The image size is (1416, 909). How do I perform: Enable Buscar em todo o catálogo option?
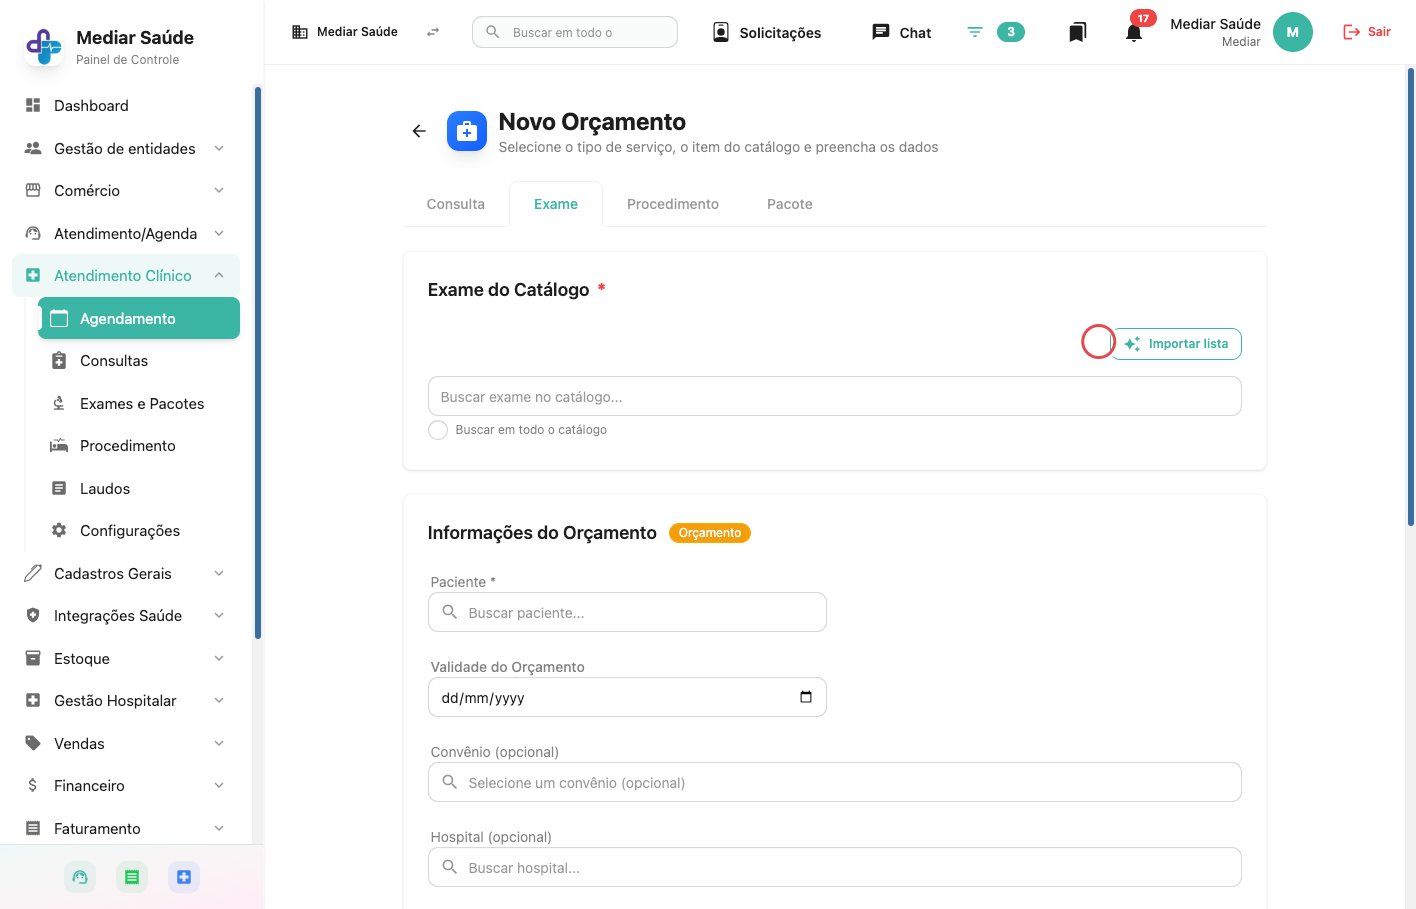pyautogui.click(x=438, y=430)
